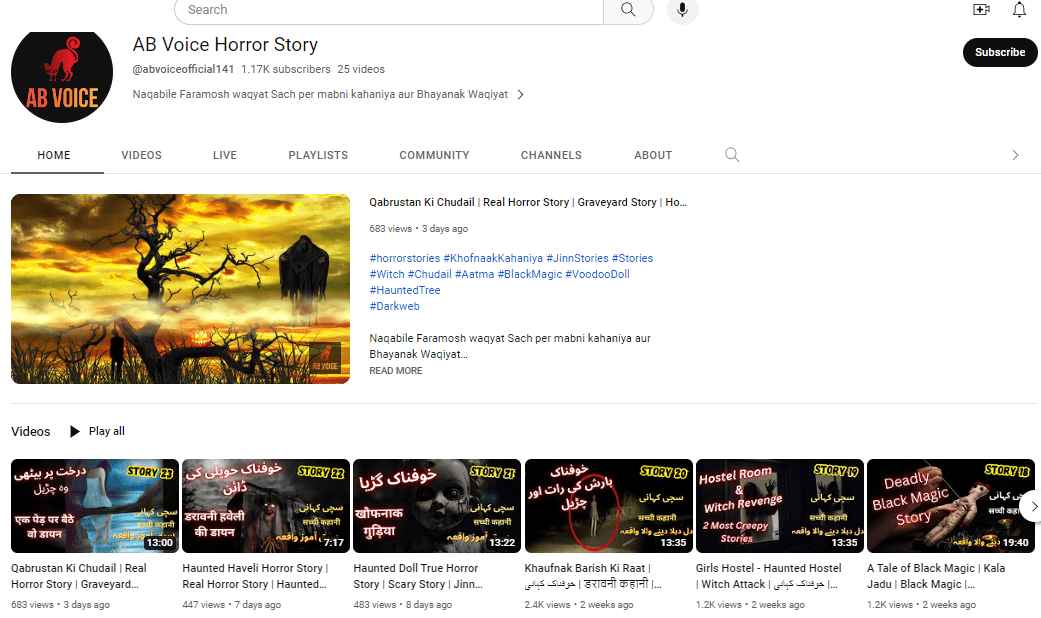The width and height of the screenshot is (1041, 618).
Task: Play the featured graveyard video thumbnail
Action: 181,289
